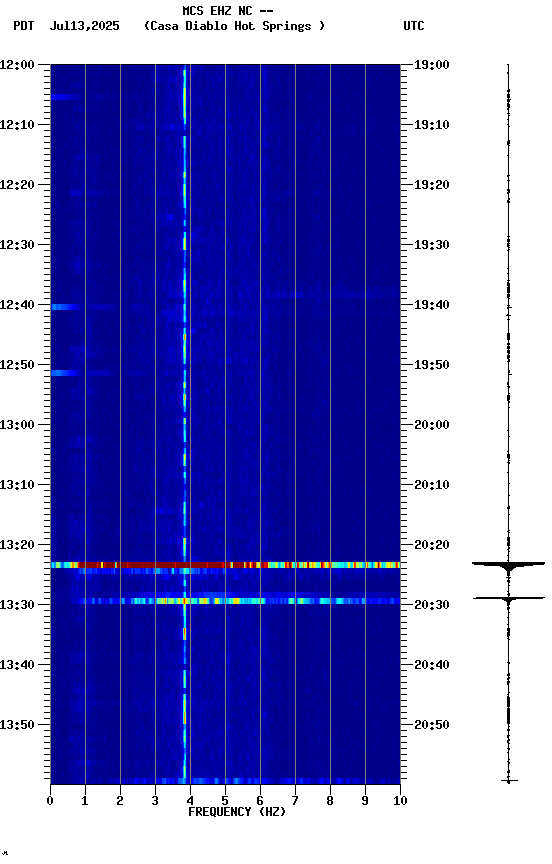Click the '7' frequency axis tick label
This screenshot has height=864, width=552.
click(295, 801)
